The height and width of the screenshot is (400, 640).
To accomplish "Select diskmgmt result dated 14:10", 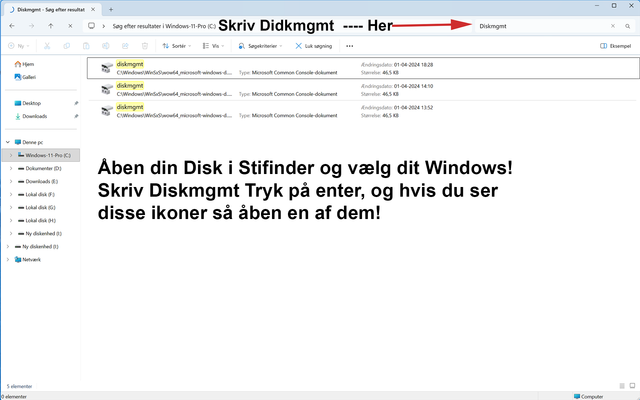I will click(363, 89).
